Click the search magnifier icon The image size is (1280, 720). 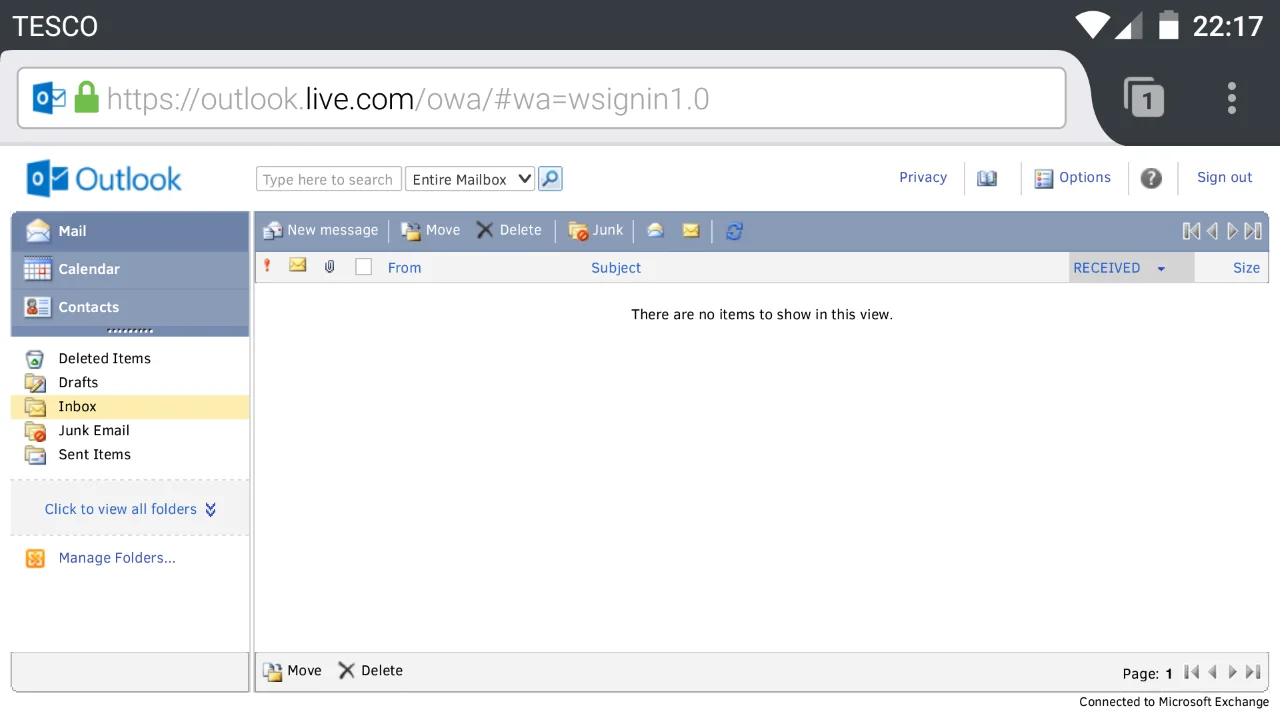click(x=550, y=179)
